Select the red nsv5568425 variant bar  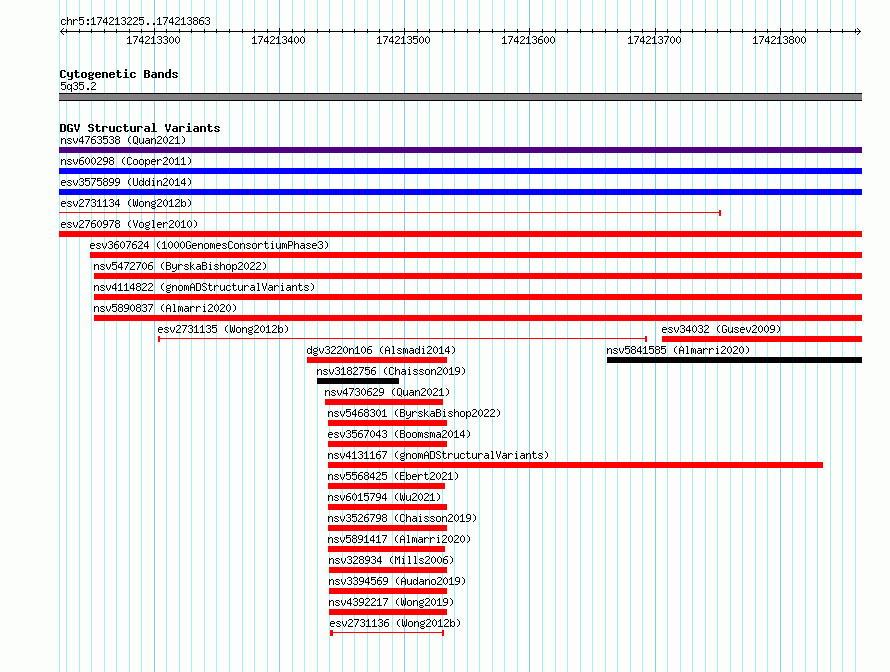[x=386, y=486]
